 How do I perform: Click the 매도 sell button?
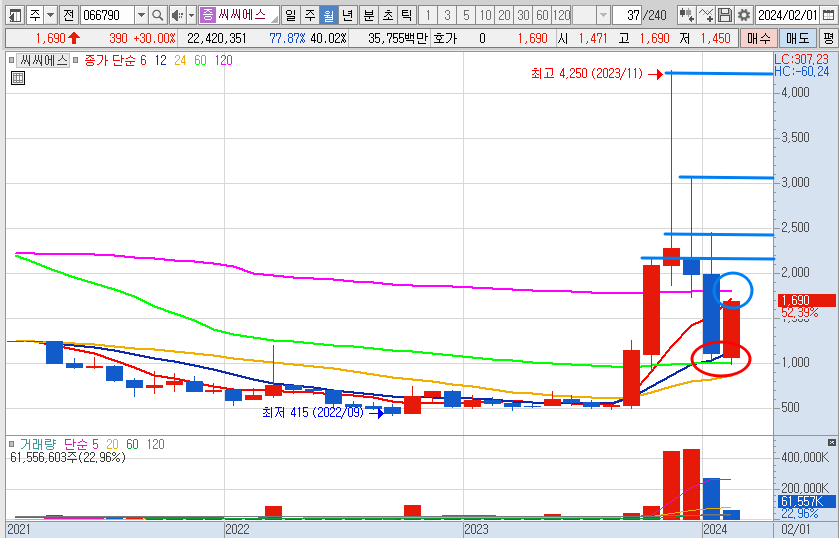797,39
